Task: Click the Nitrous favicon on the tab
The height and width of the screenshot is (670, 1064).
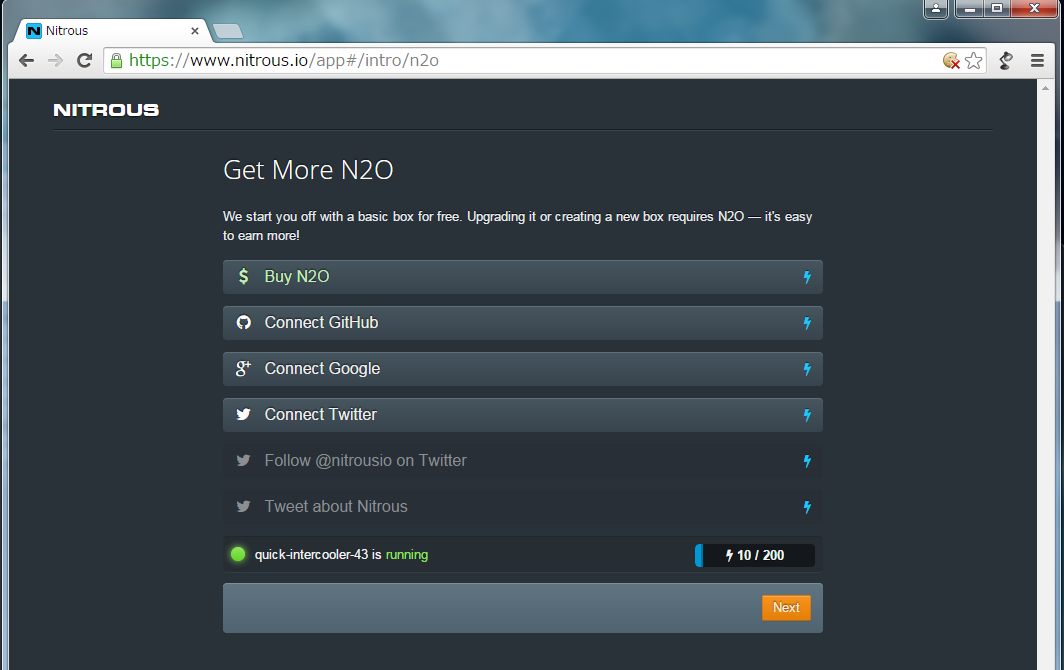Action: (33, 31)
